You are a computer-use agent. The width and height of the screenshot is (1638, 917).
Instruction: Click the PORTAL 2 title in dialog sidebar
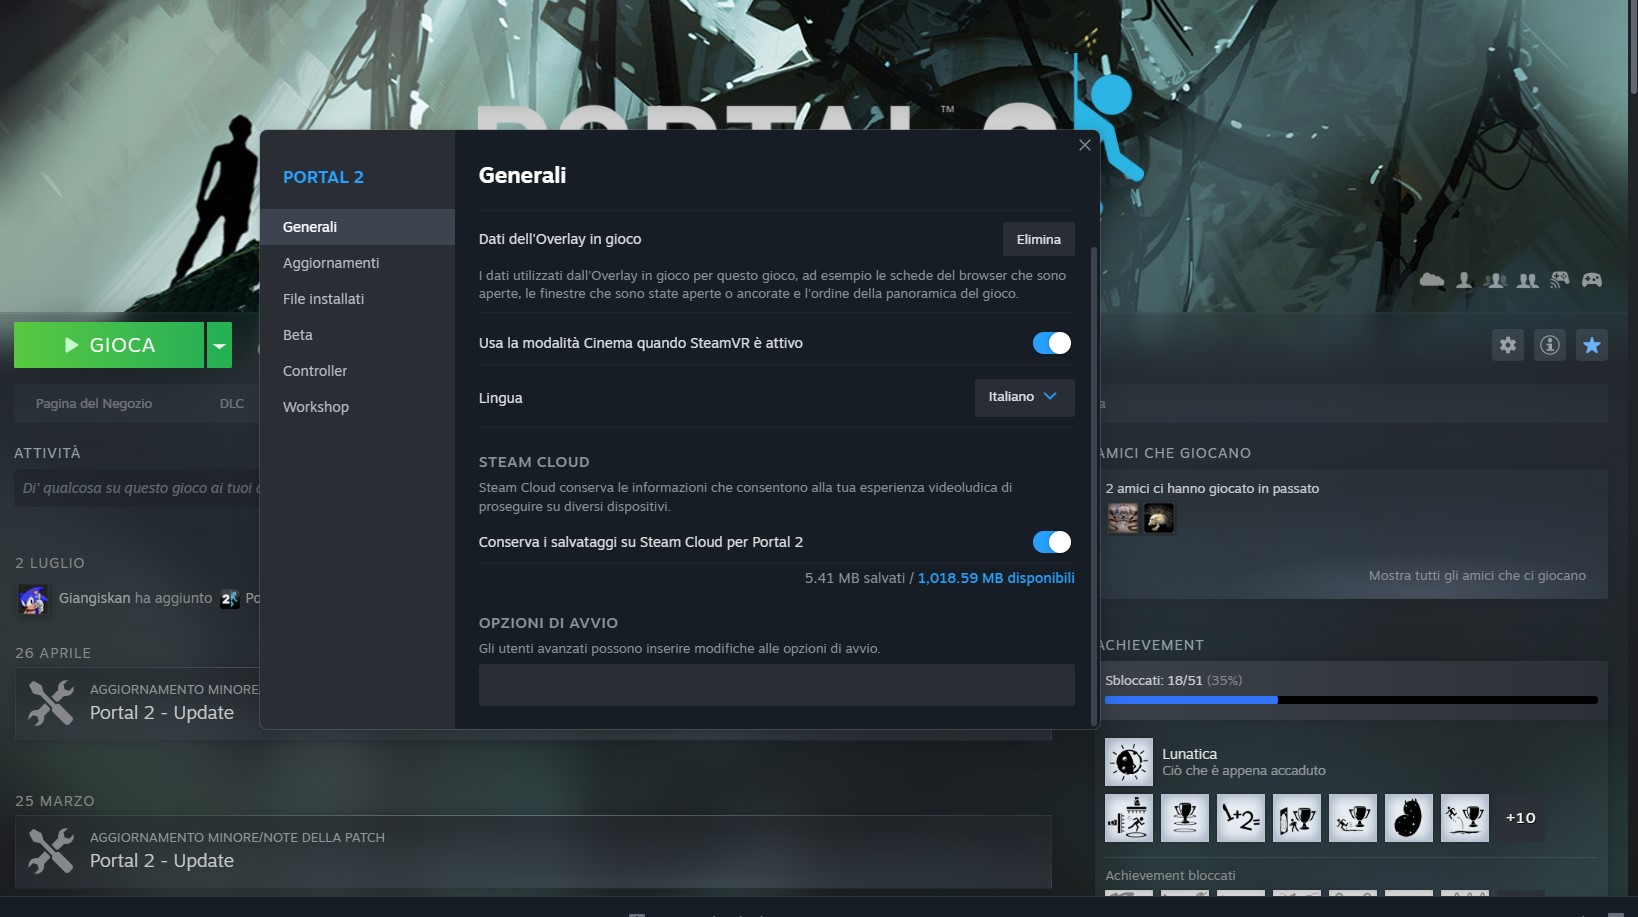point(323,177)
